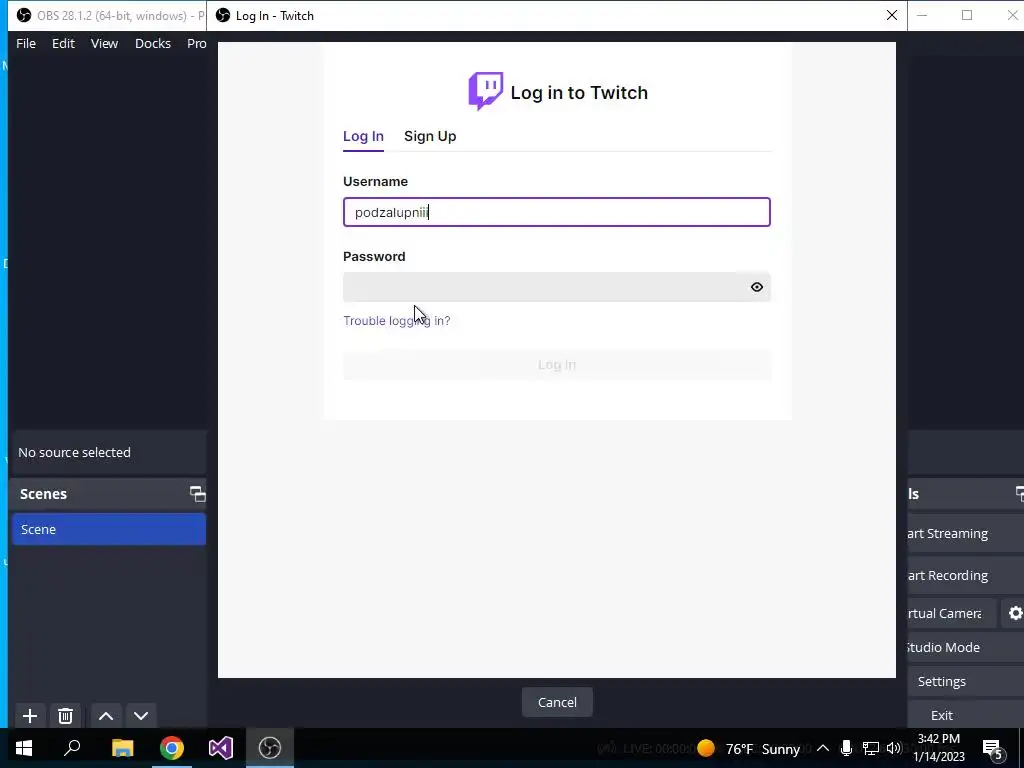Move scene up with arrow icon
Screen dimensions: 1024x768
(106, 716)
